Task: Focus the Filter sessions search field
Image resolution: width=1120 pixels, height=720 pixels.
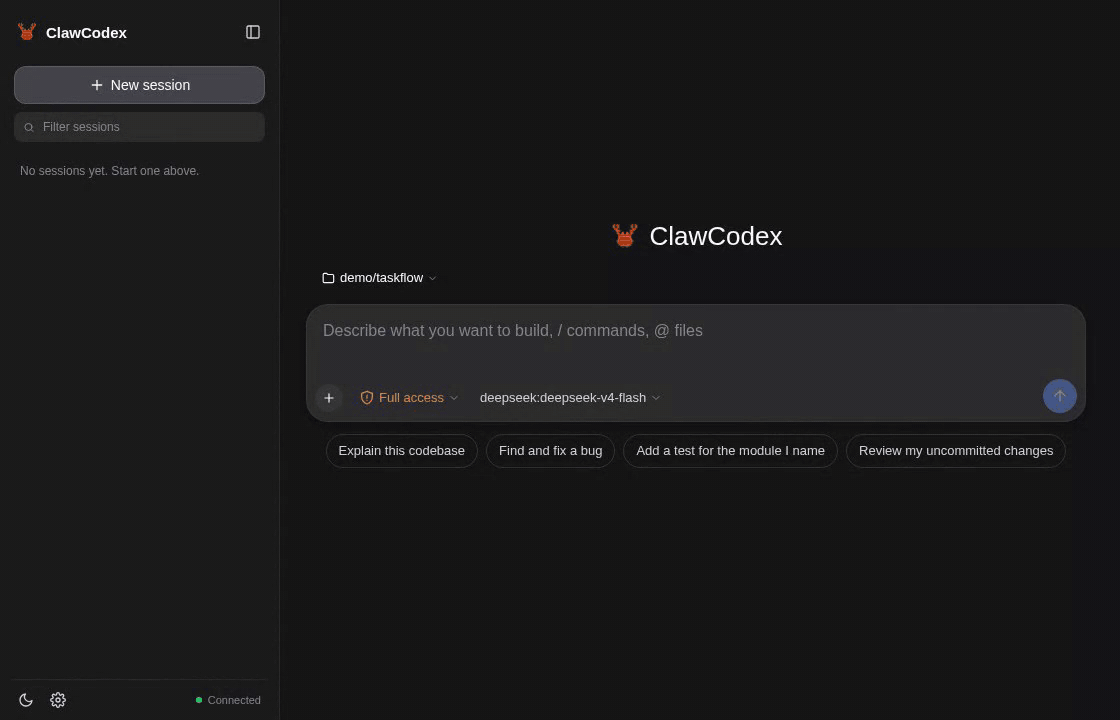Action: pyautogui.click(x=139, y=127)
